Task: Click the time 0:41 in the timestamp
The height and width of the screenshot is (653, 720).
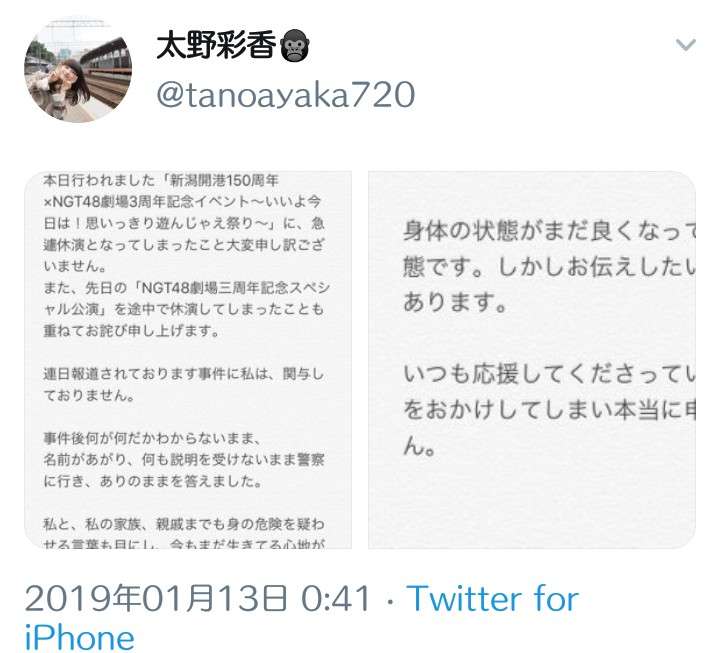Action: pyautogui.click(x=336, y=599)
